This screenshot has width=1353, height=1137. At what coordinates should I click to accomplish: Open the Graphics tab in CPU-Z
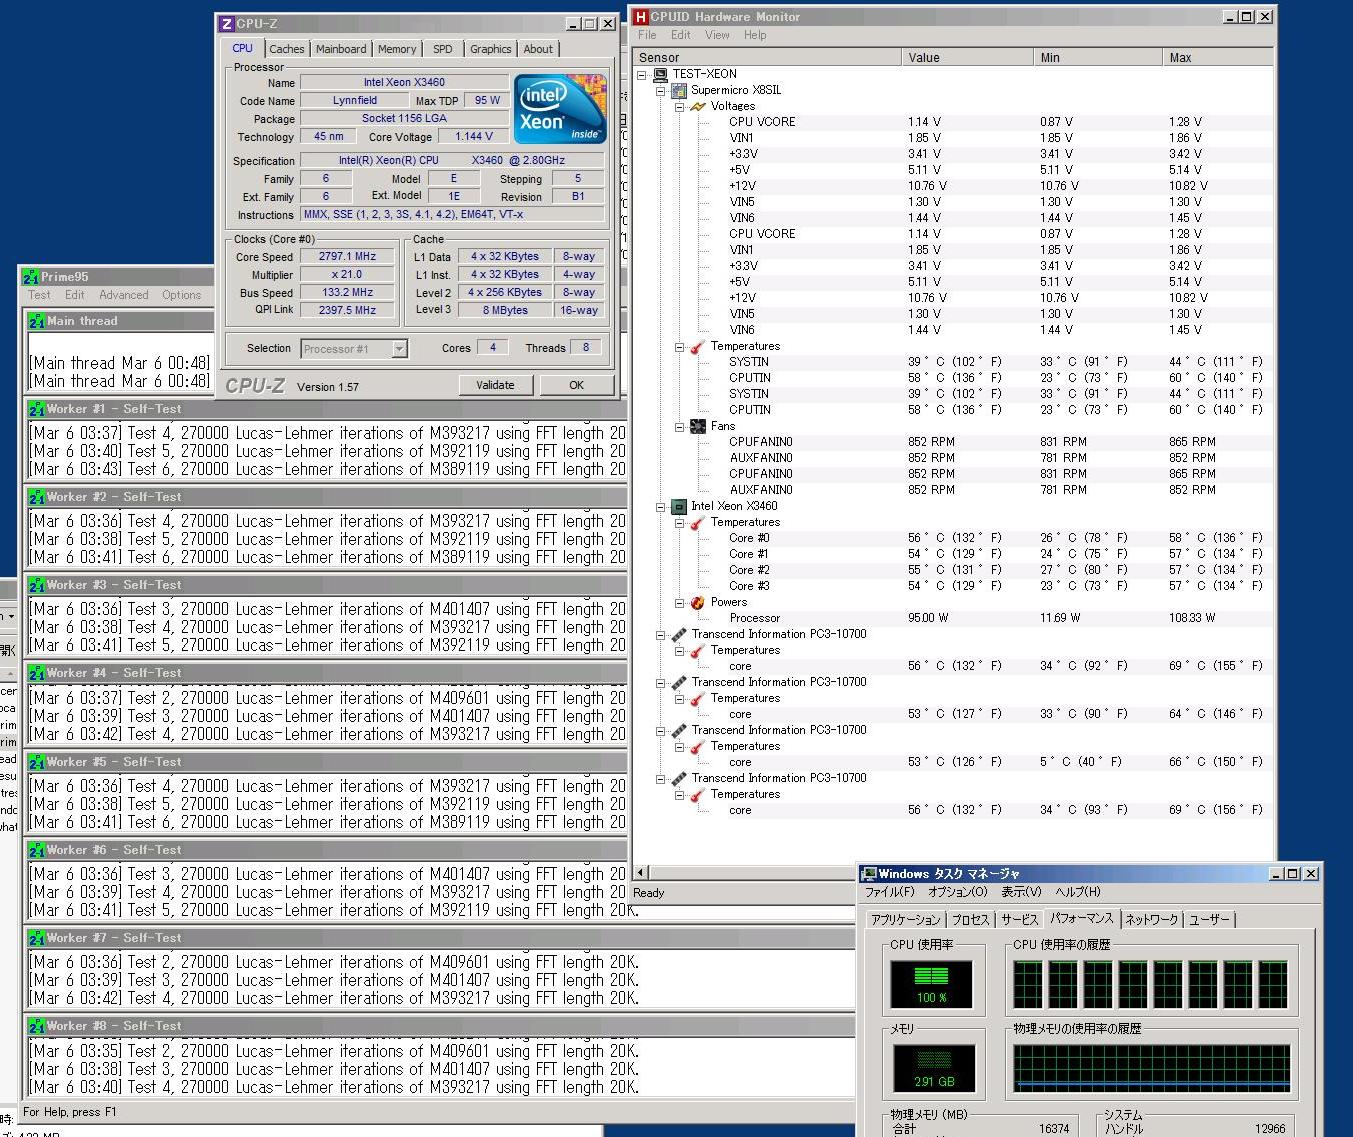coord(491,49)
